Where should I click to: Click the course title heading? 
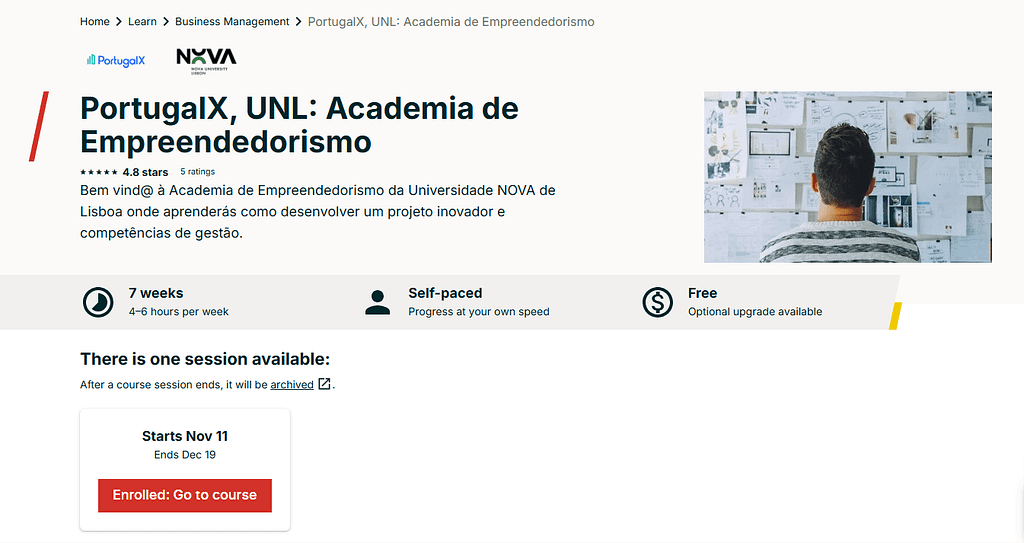(298, 123)
